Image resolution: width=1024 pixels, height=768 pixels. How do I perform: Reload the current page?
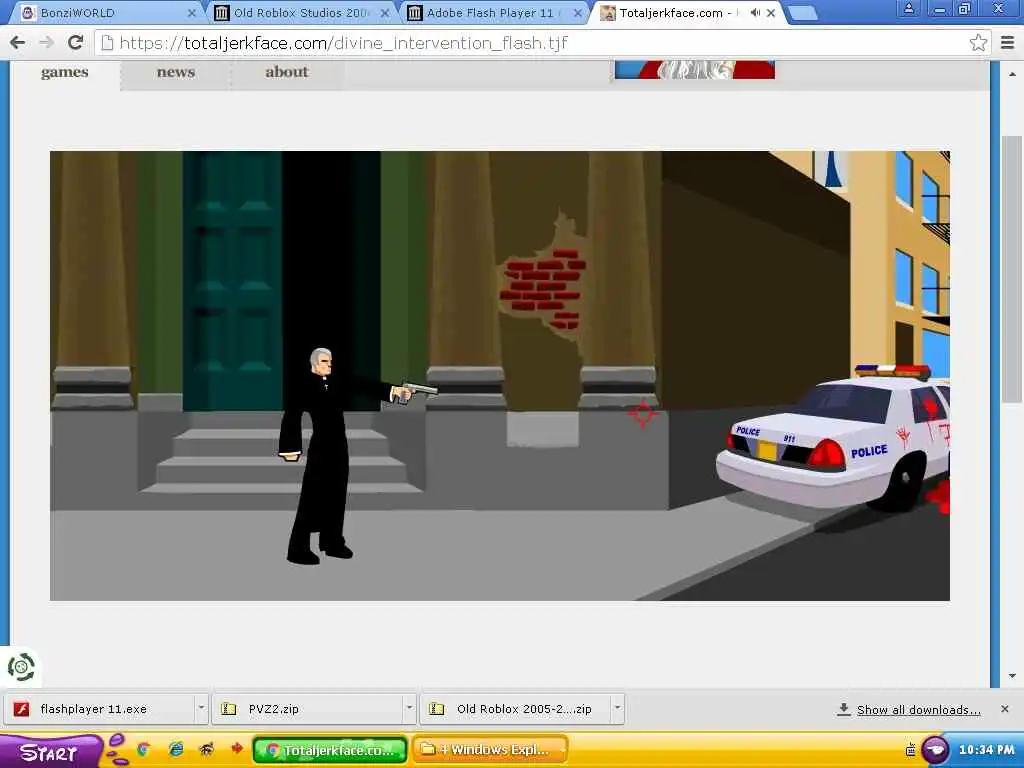(76, 42)
